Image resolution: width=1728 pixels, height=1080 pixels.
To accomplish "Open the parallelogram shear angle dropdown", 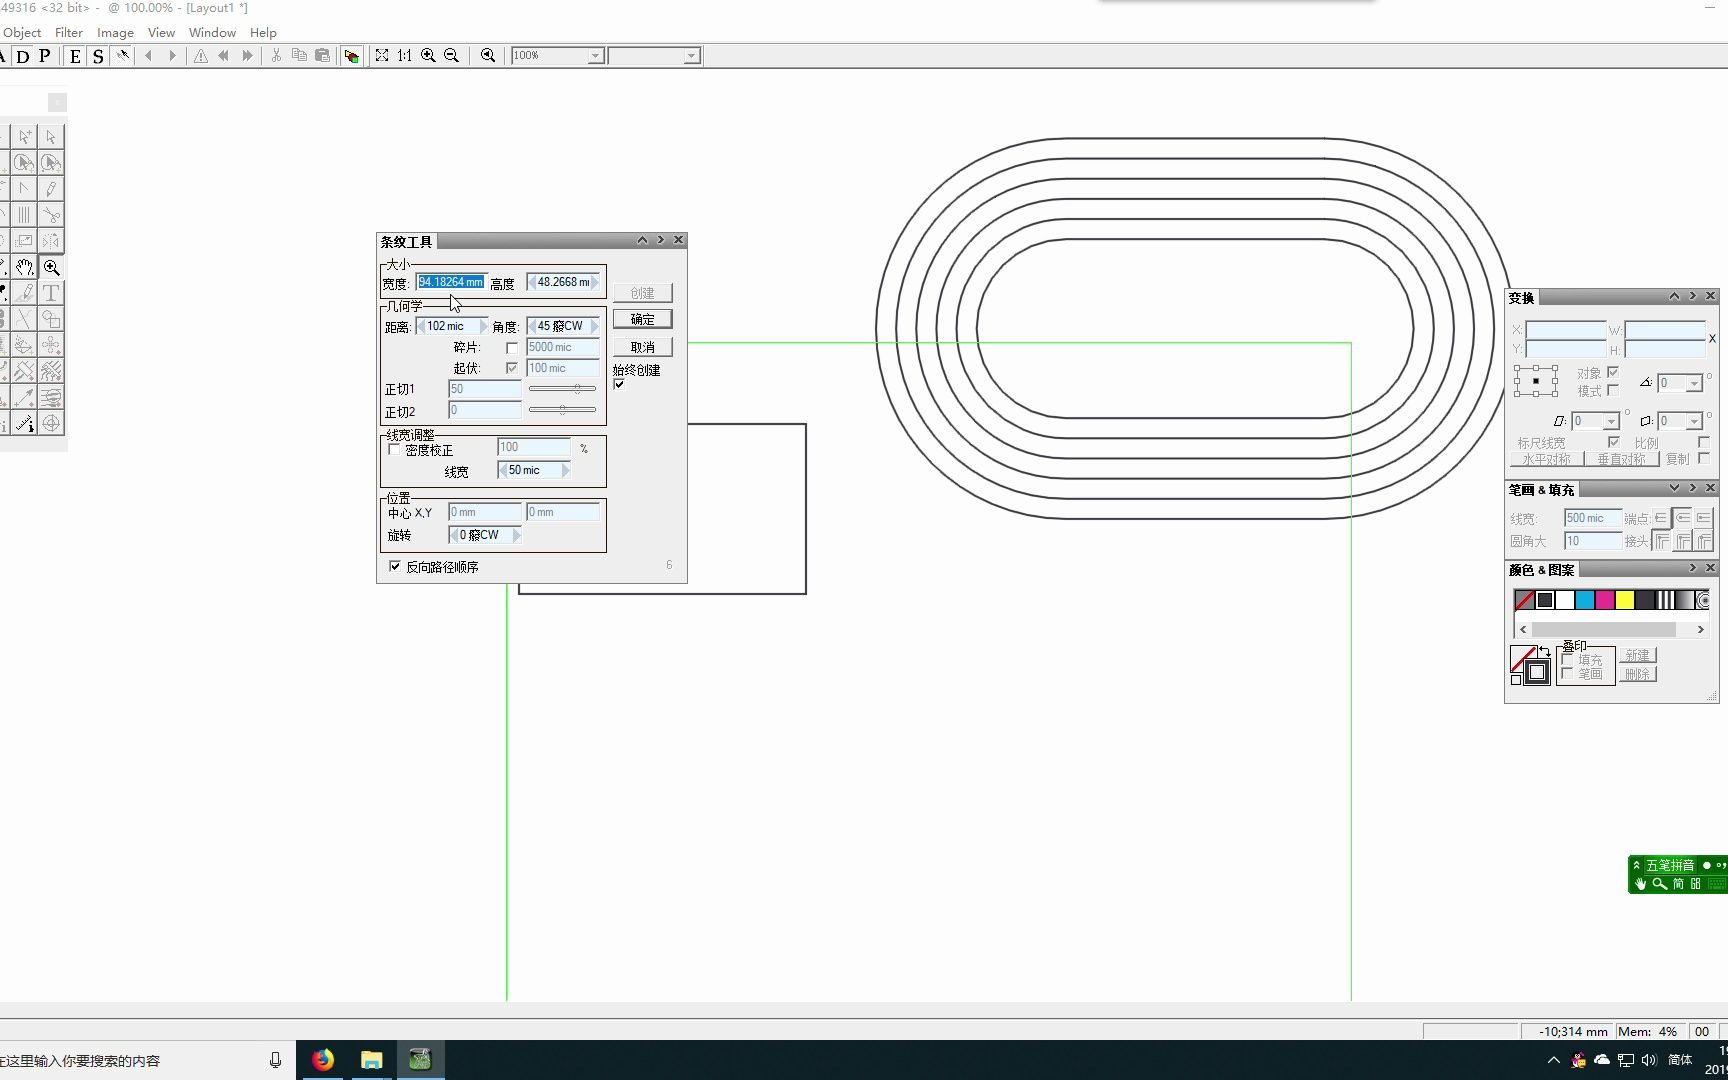I will coord(1611,422).
